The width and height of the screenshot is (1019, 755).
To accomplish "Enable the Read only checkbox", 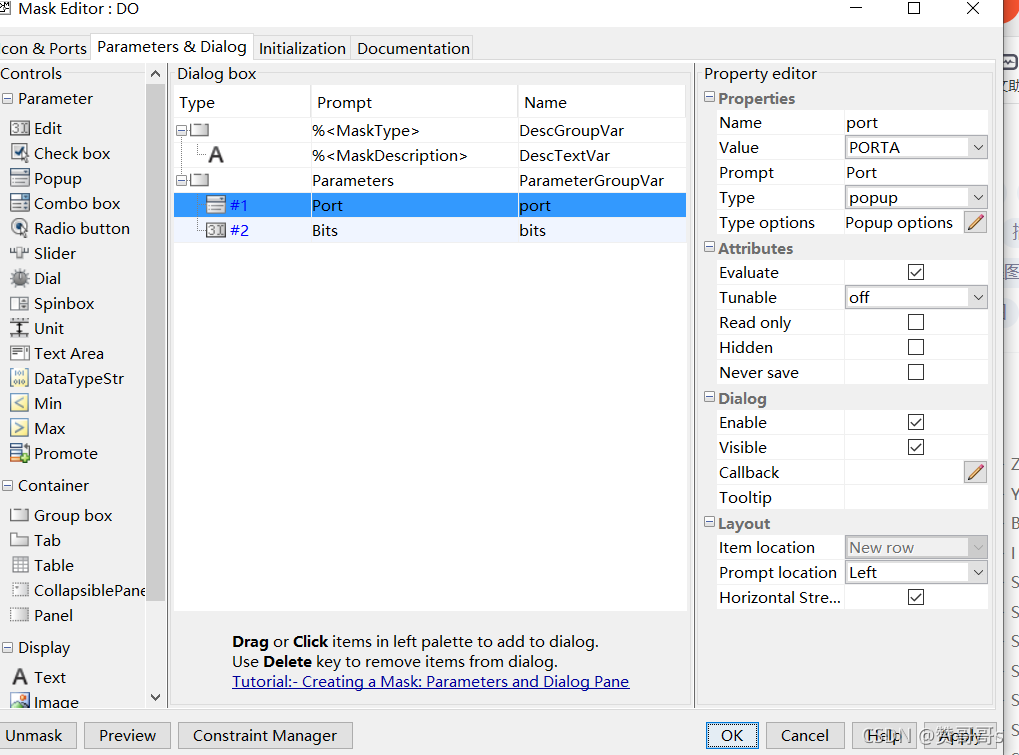I will tap(916, 322).
